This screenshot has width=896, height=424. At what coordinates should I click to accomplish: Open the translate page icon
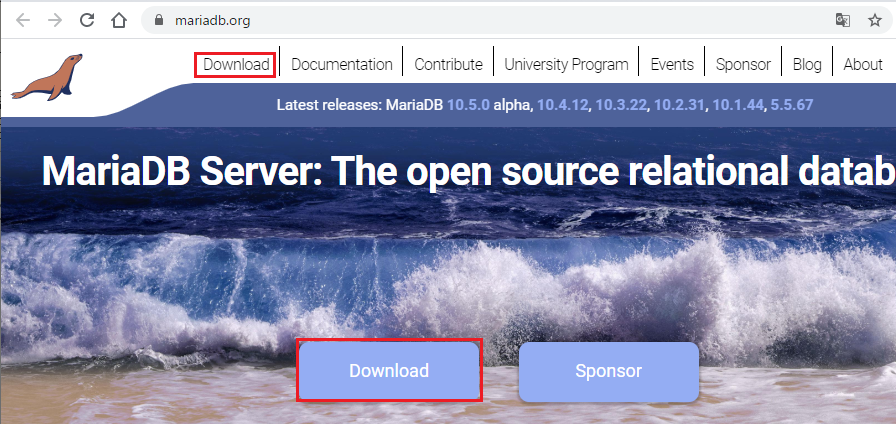tap(843, 20)
